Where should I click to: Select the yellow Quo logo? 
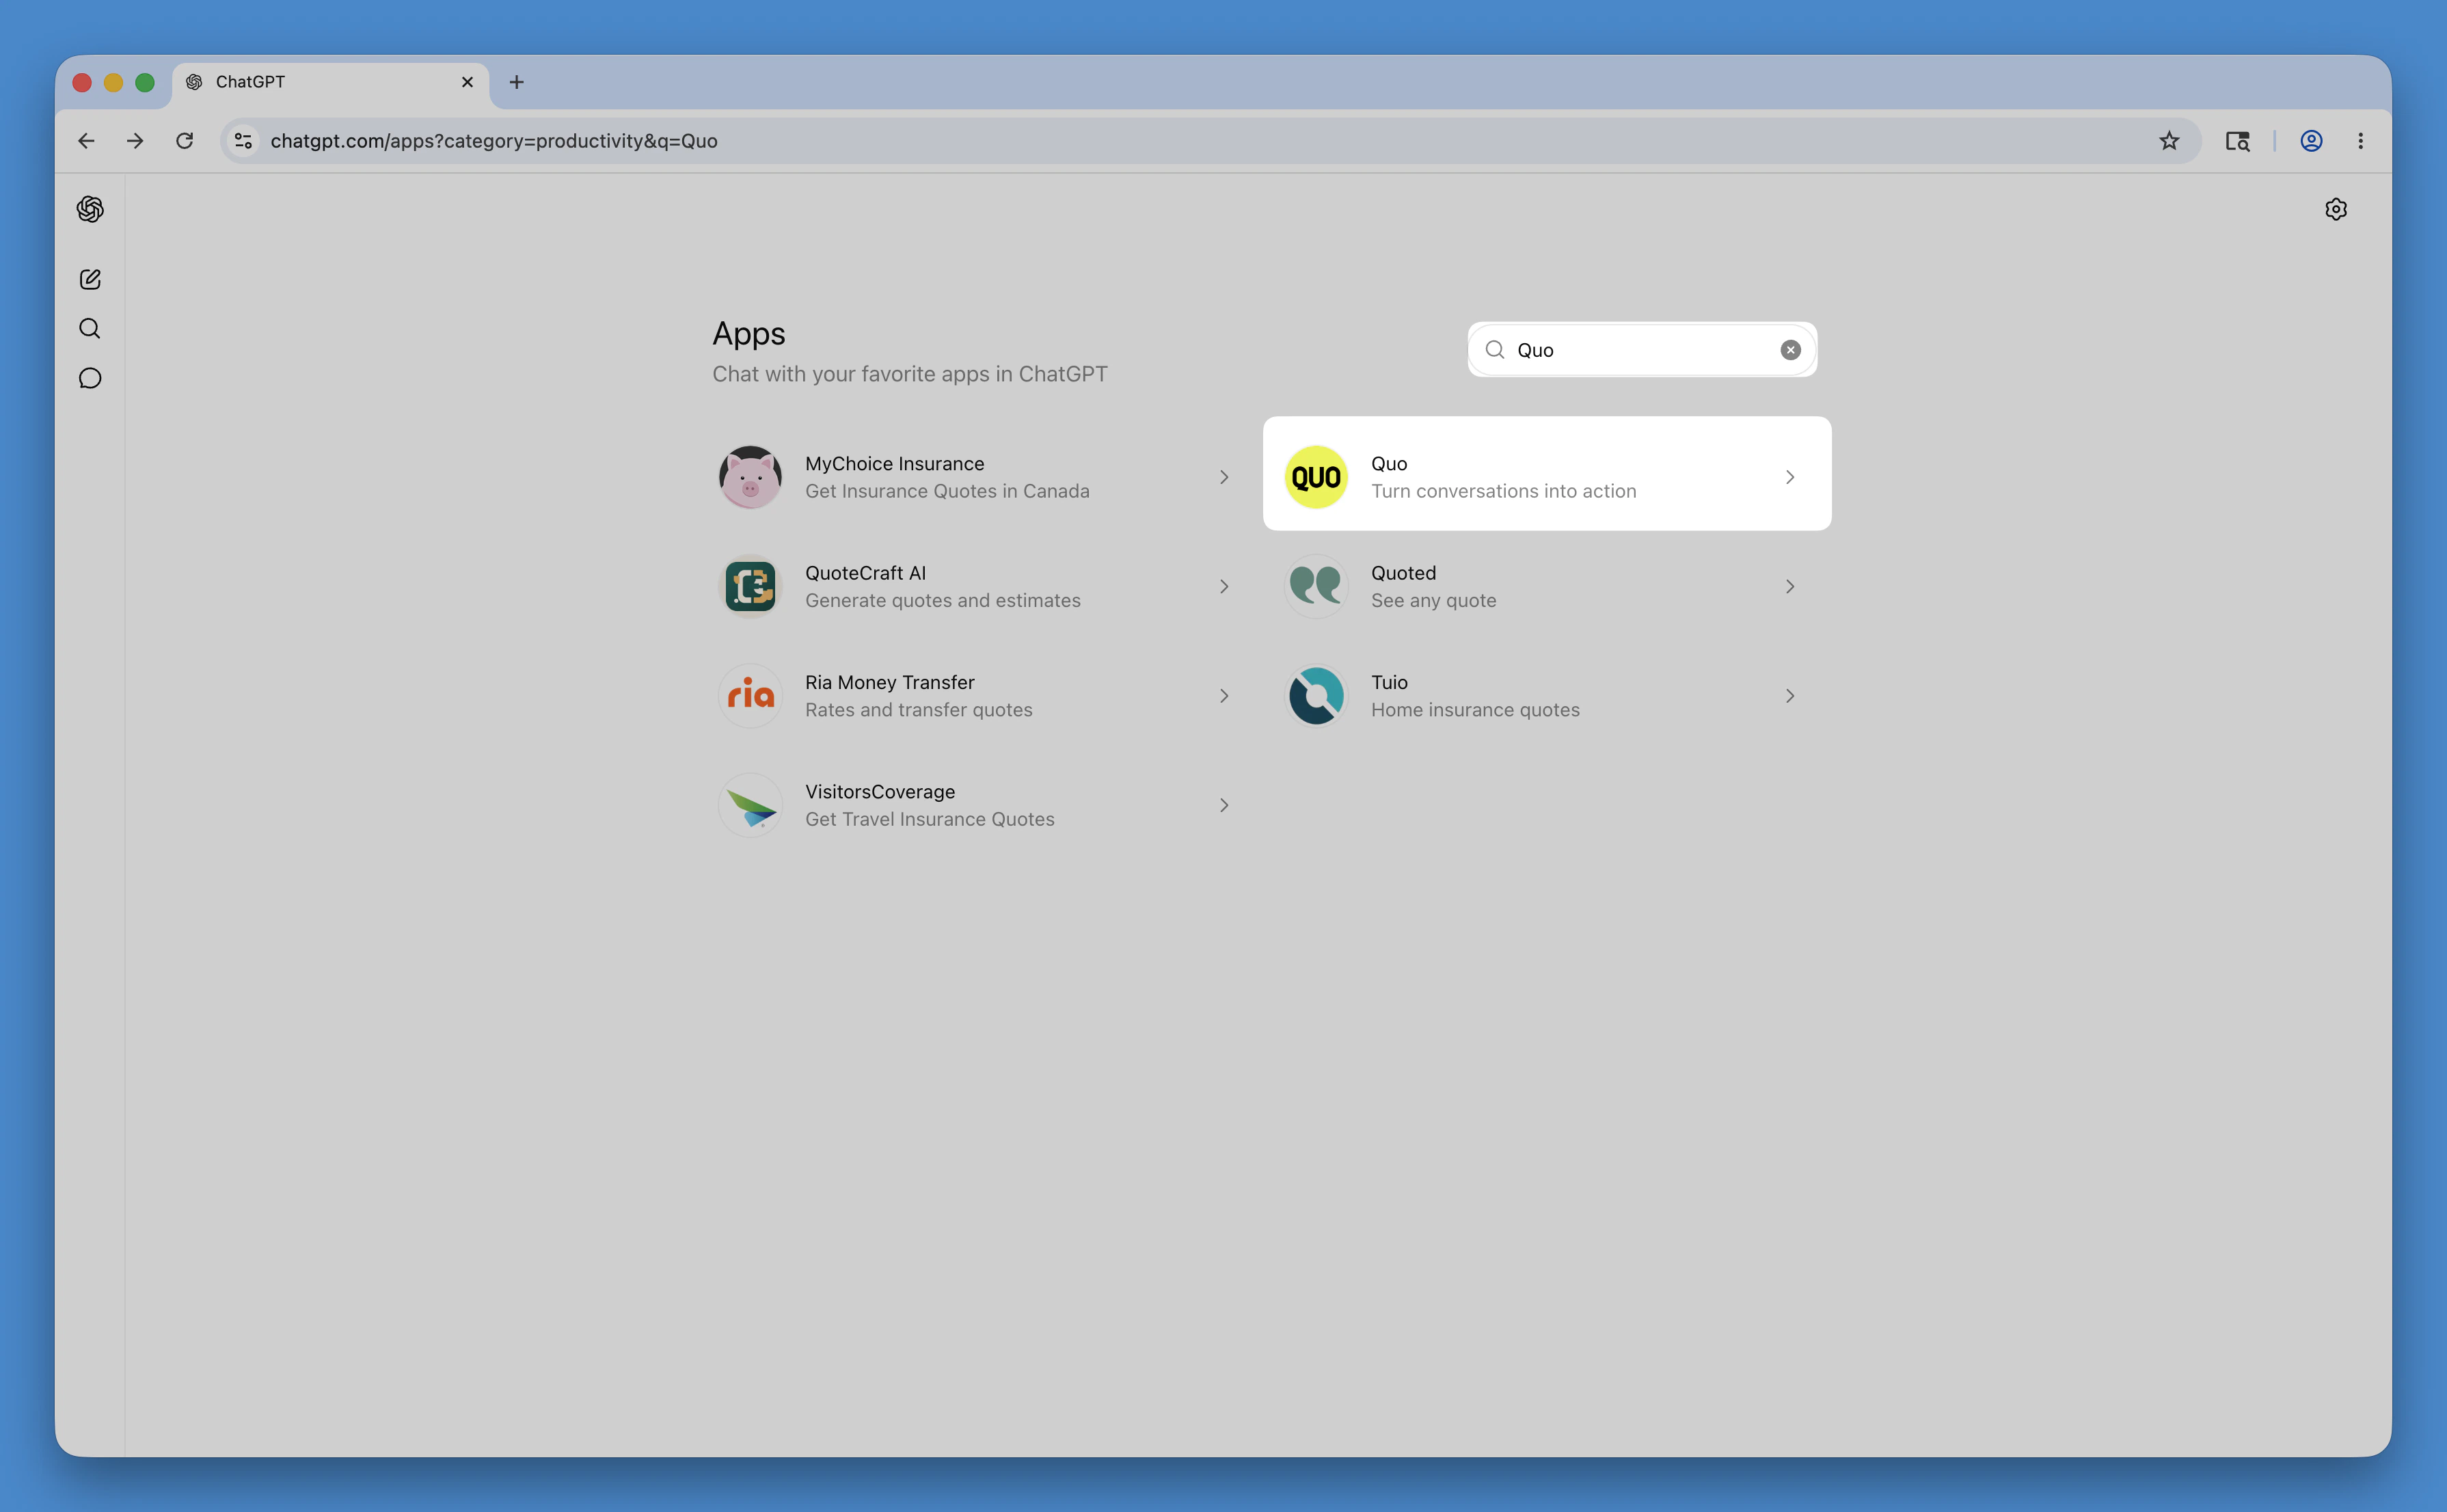click(x=1316, y=477)
